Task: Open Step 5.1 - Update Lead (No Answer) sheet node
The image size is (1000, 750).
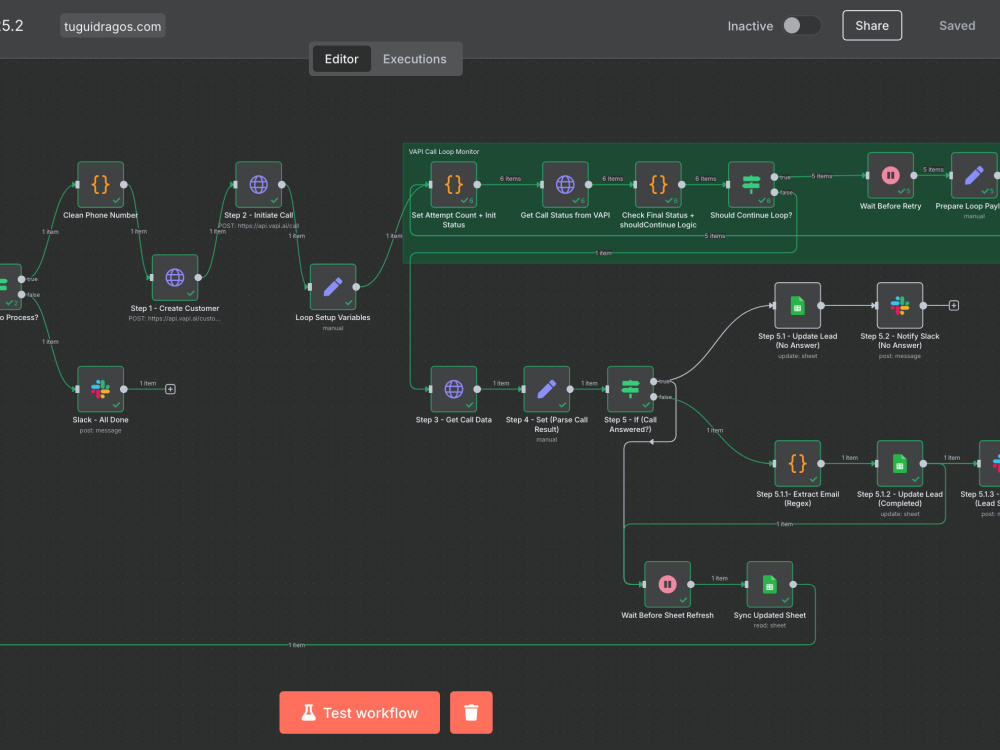Action: click(797, 305)
